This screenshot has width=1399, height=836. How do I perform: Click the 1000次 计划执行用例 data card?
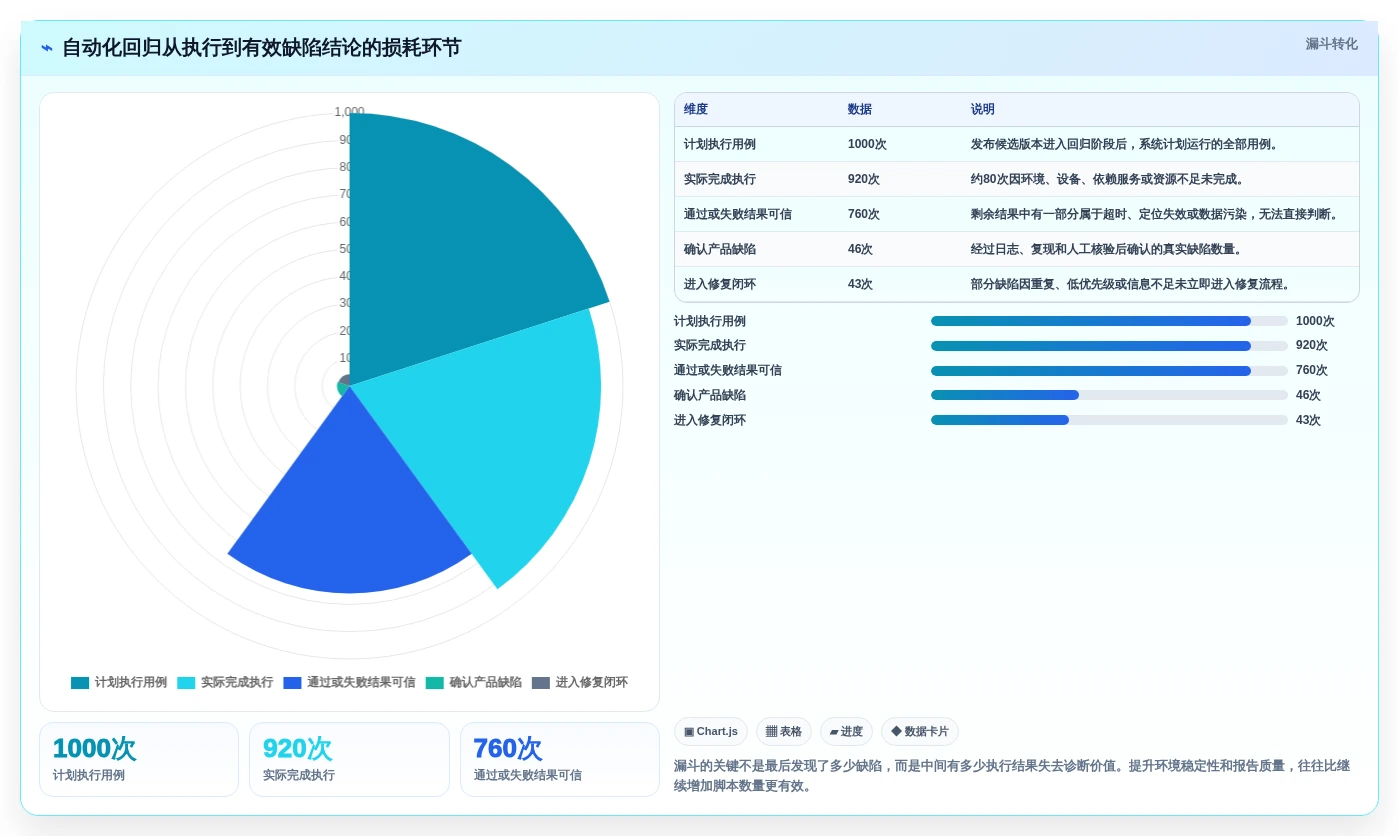pos(139,760)
